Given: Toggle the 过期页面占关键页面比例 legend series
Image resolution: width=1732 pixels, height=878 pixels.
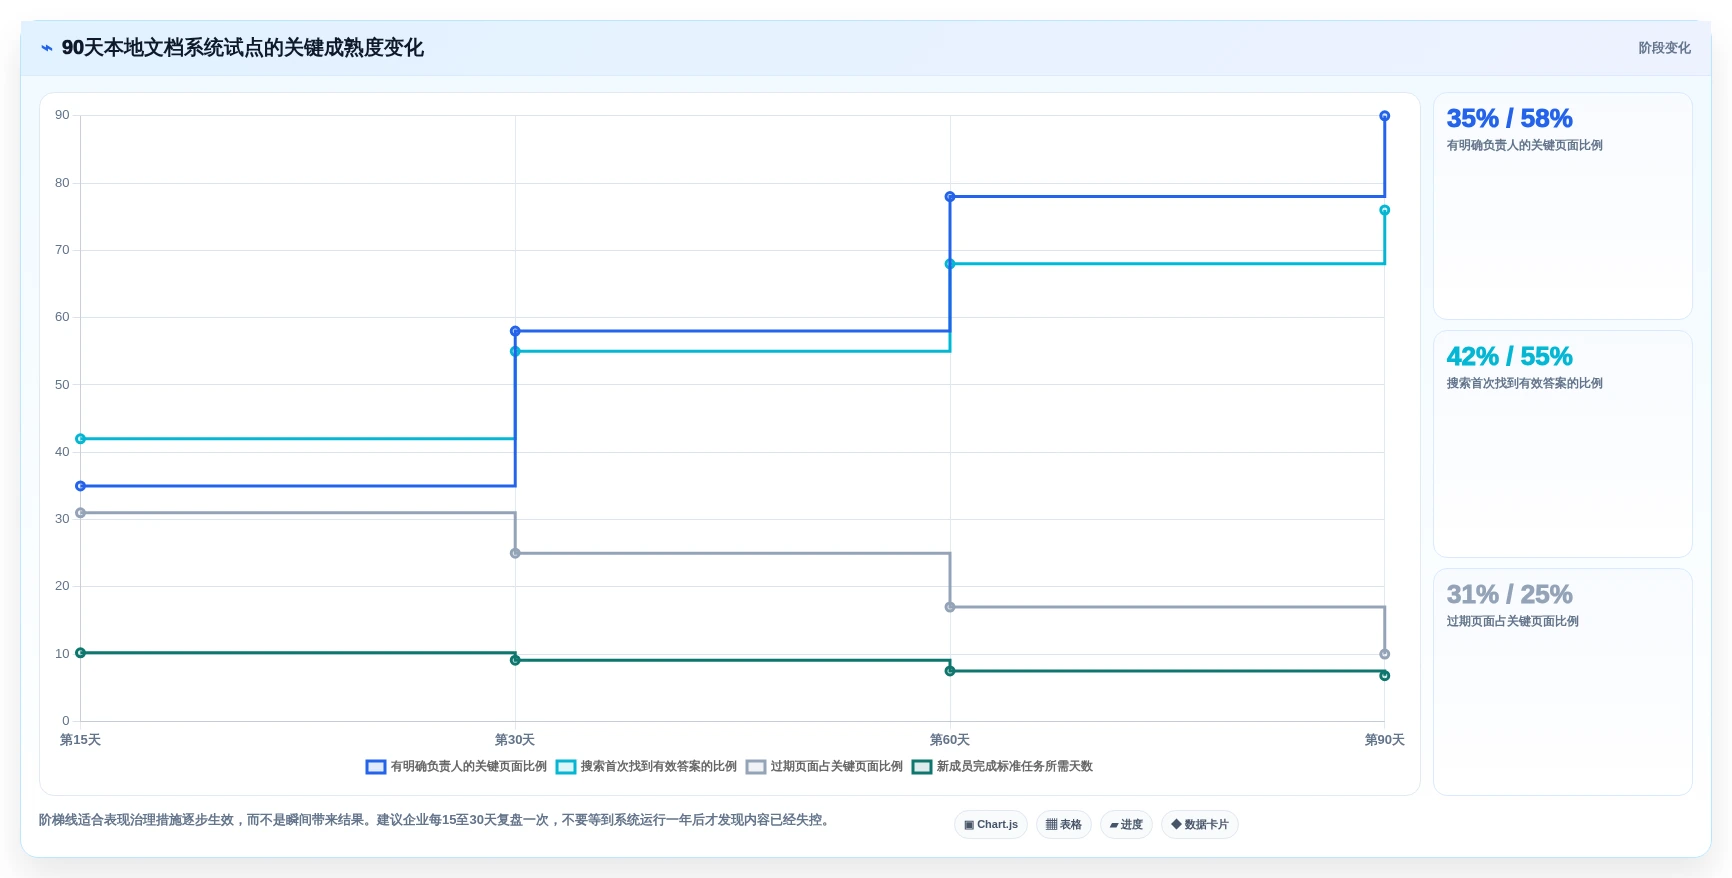Looking at the screenshot, I should 824,767.
